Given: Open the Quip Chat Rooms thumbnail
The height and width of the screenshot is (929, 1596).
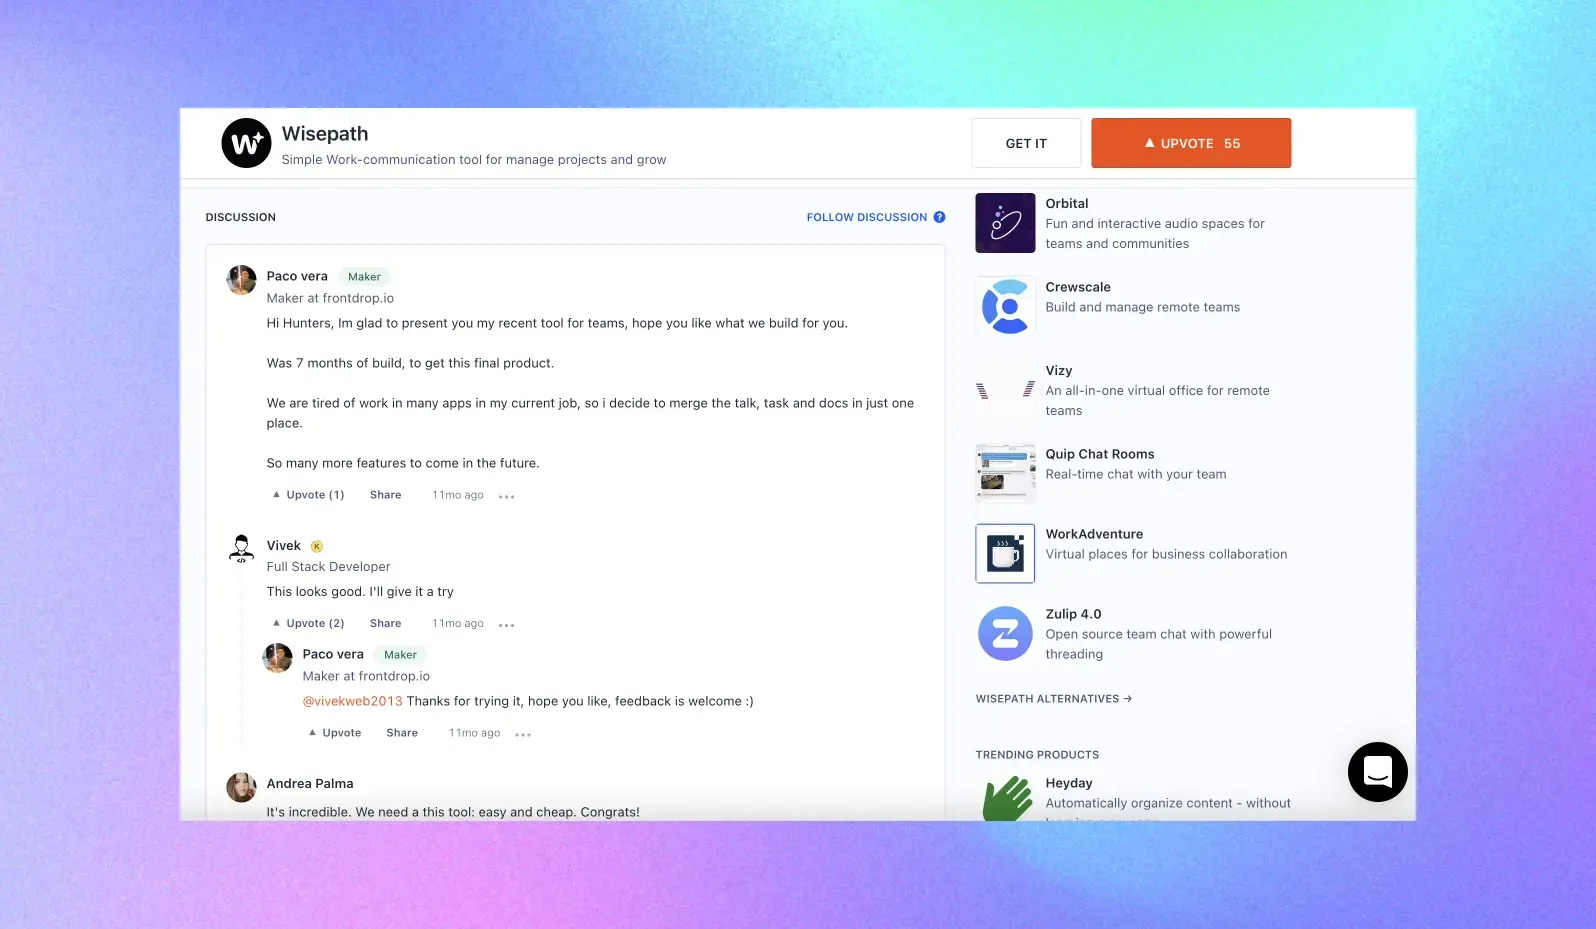Looking at the screenshot, I should 1005,473.
